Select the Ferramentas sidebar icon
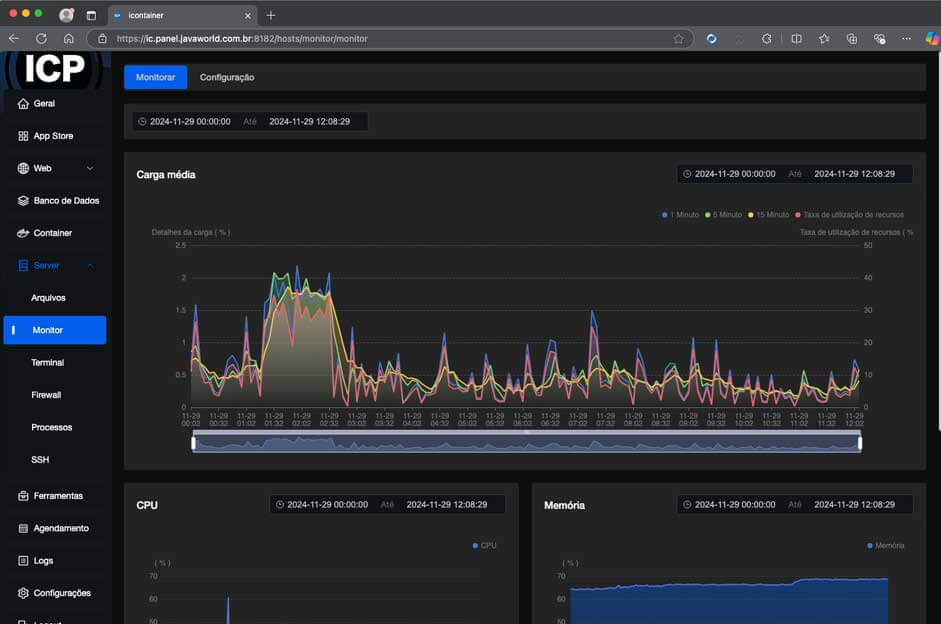Screen dimensions: 941x624 22,495
